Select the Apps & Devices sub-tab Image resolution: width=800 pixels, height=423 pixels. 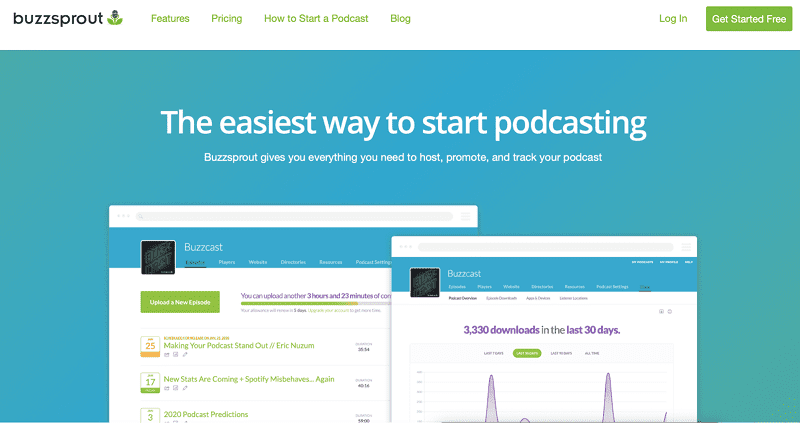pos(538,298)
